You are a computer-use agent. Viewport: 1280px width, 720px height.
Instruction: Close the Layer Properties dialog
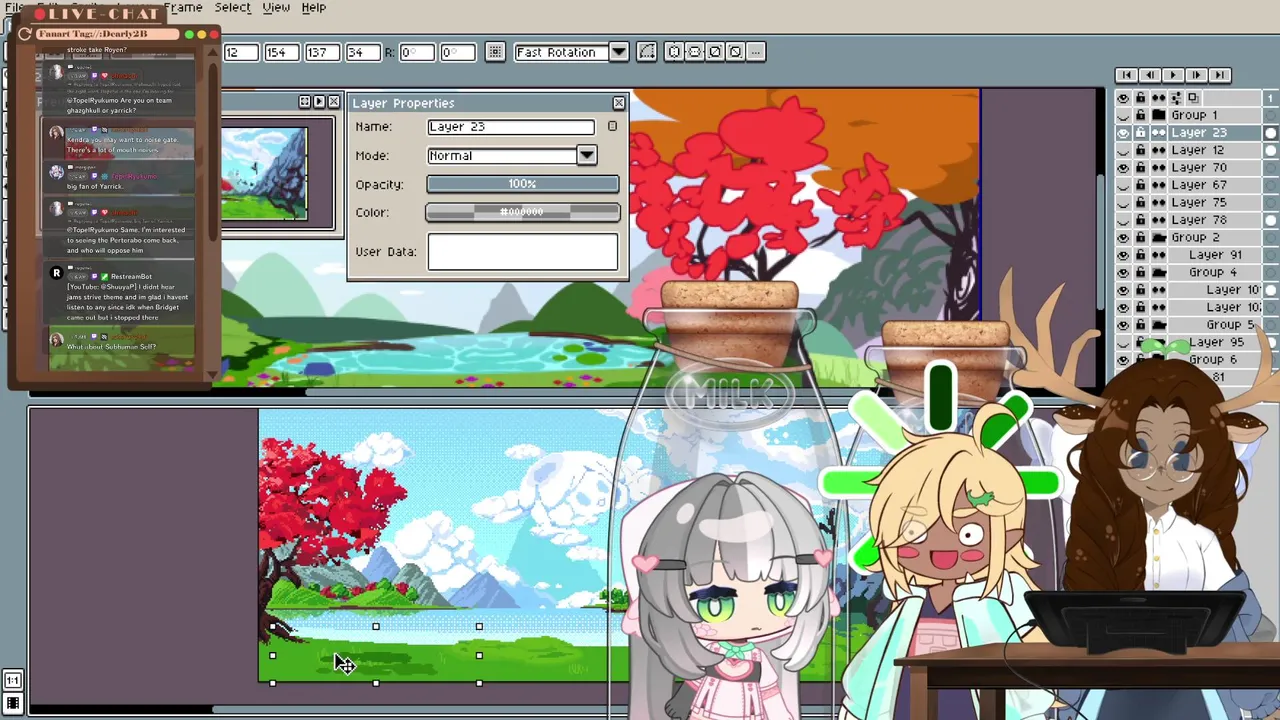point(618,103)
